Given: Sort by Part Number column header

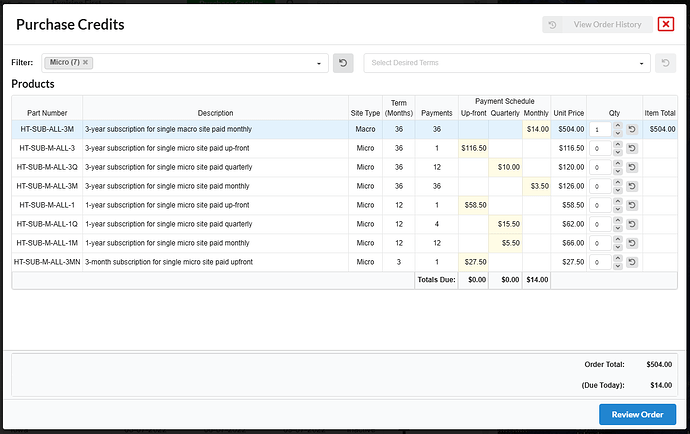Looking at the screenshot, I should click(x=48, y=113).
